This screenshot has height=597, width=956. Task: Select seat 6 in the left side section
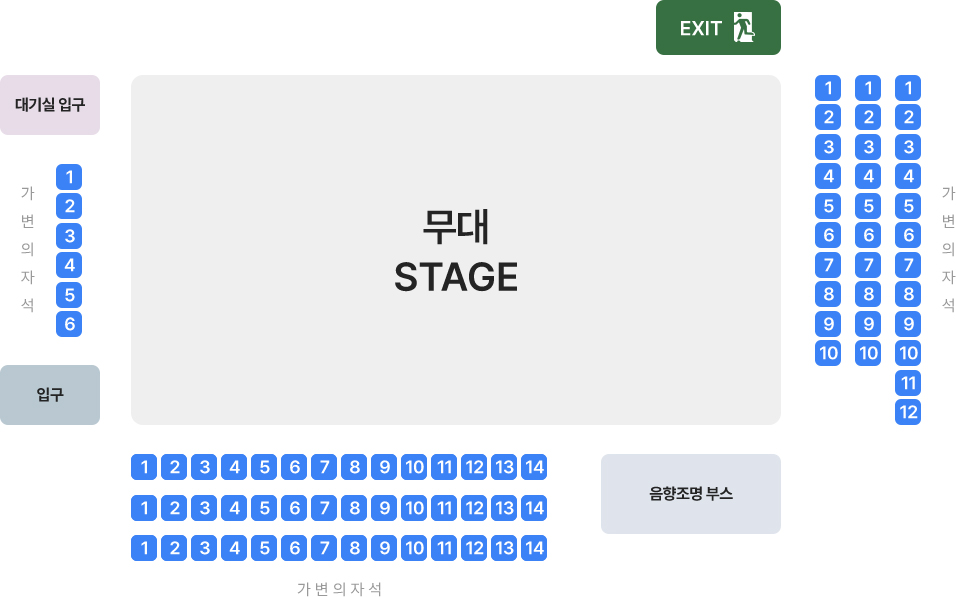click(69, 324)
